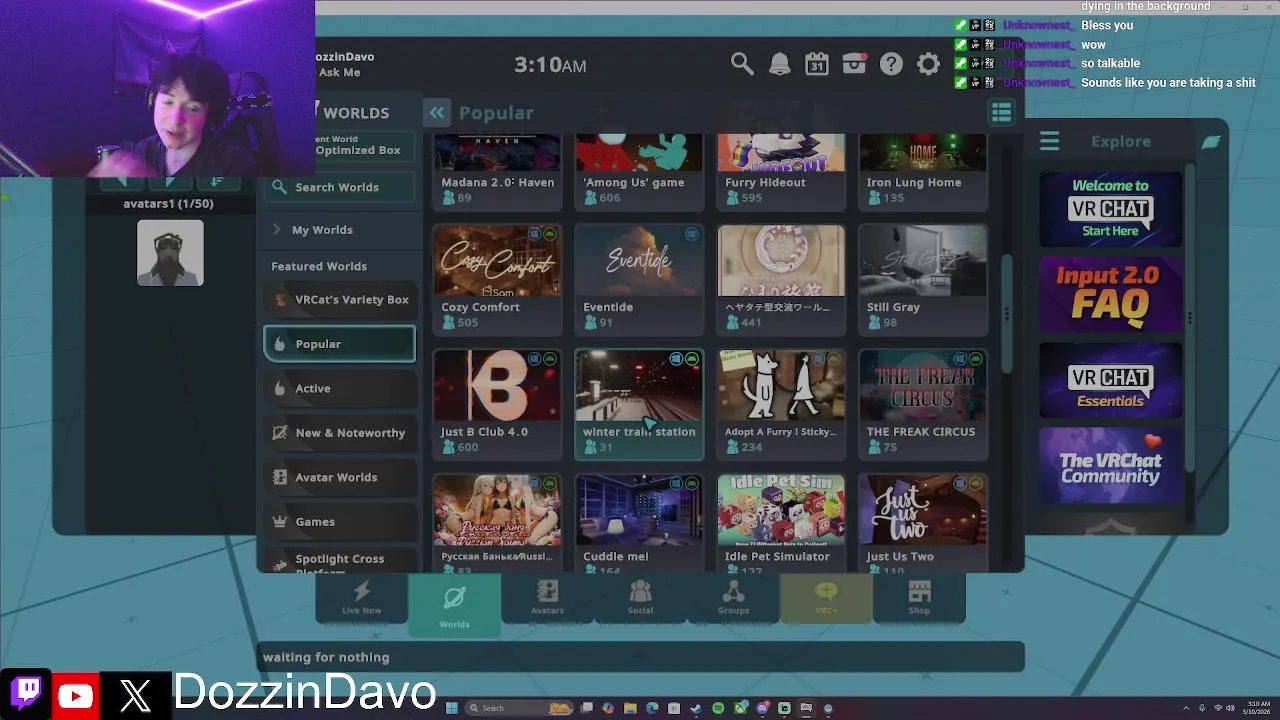Open File Explorer from the taskbar

pos(630,708)
